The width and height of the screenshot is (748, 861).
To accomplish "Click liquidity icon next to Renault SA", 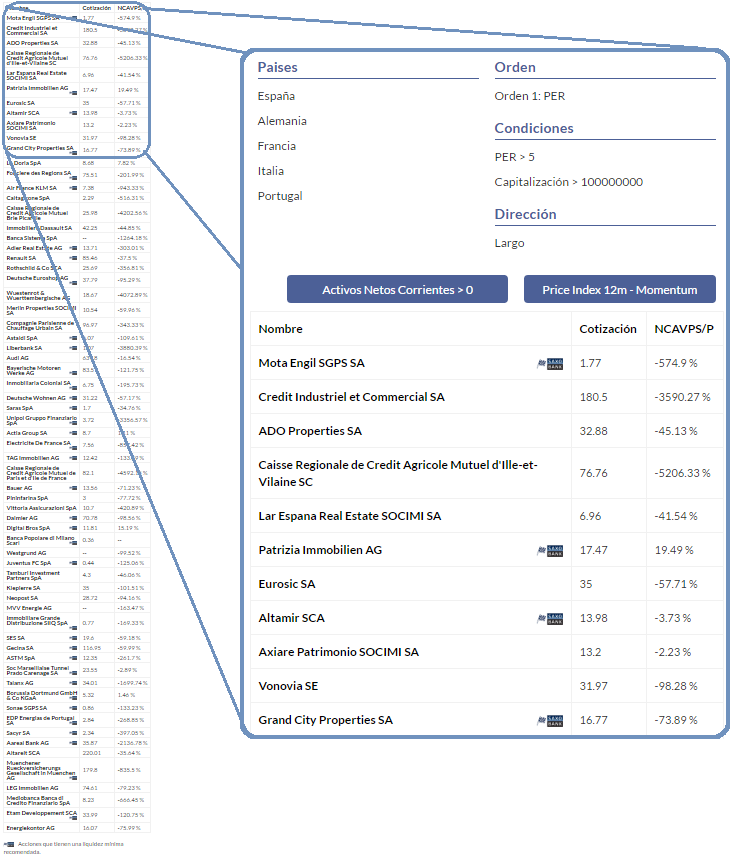I will 73,258.
